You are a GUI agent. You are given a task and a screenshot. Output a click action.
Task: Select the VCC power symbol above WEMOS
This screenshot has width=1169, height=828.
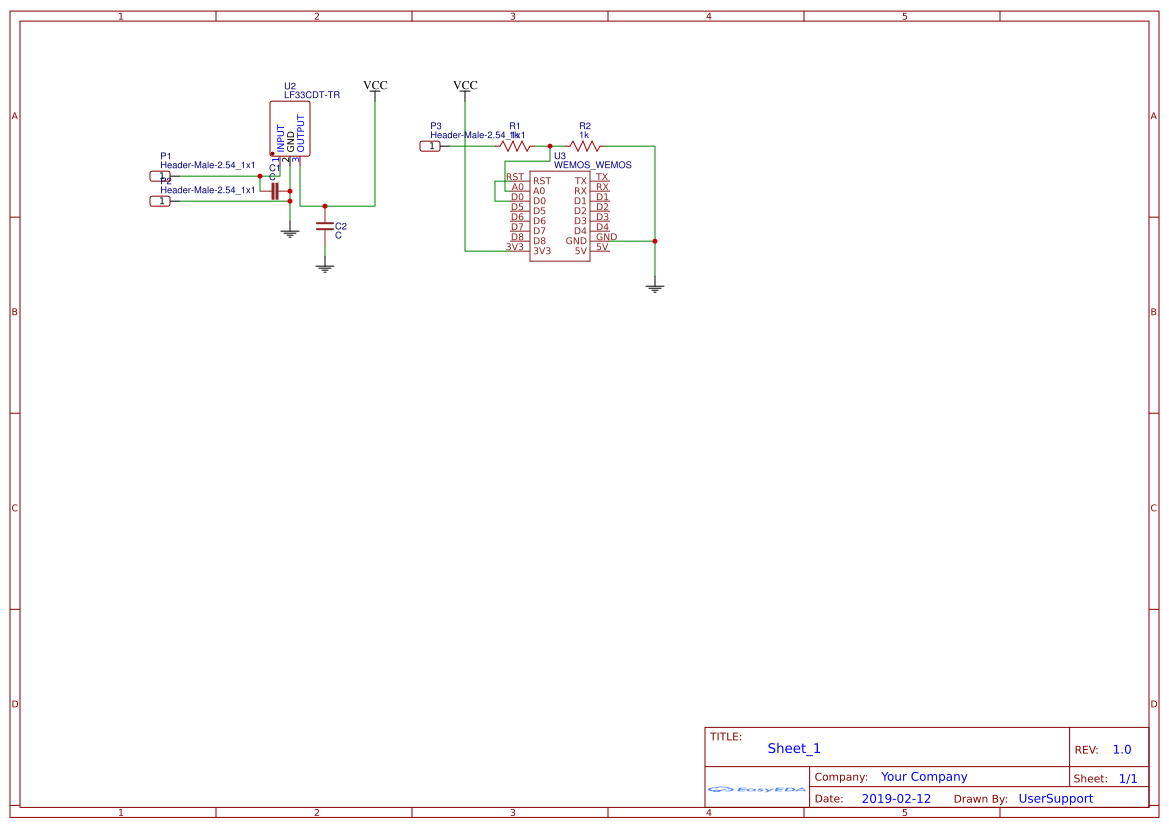[x=465, y=87]
